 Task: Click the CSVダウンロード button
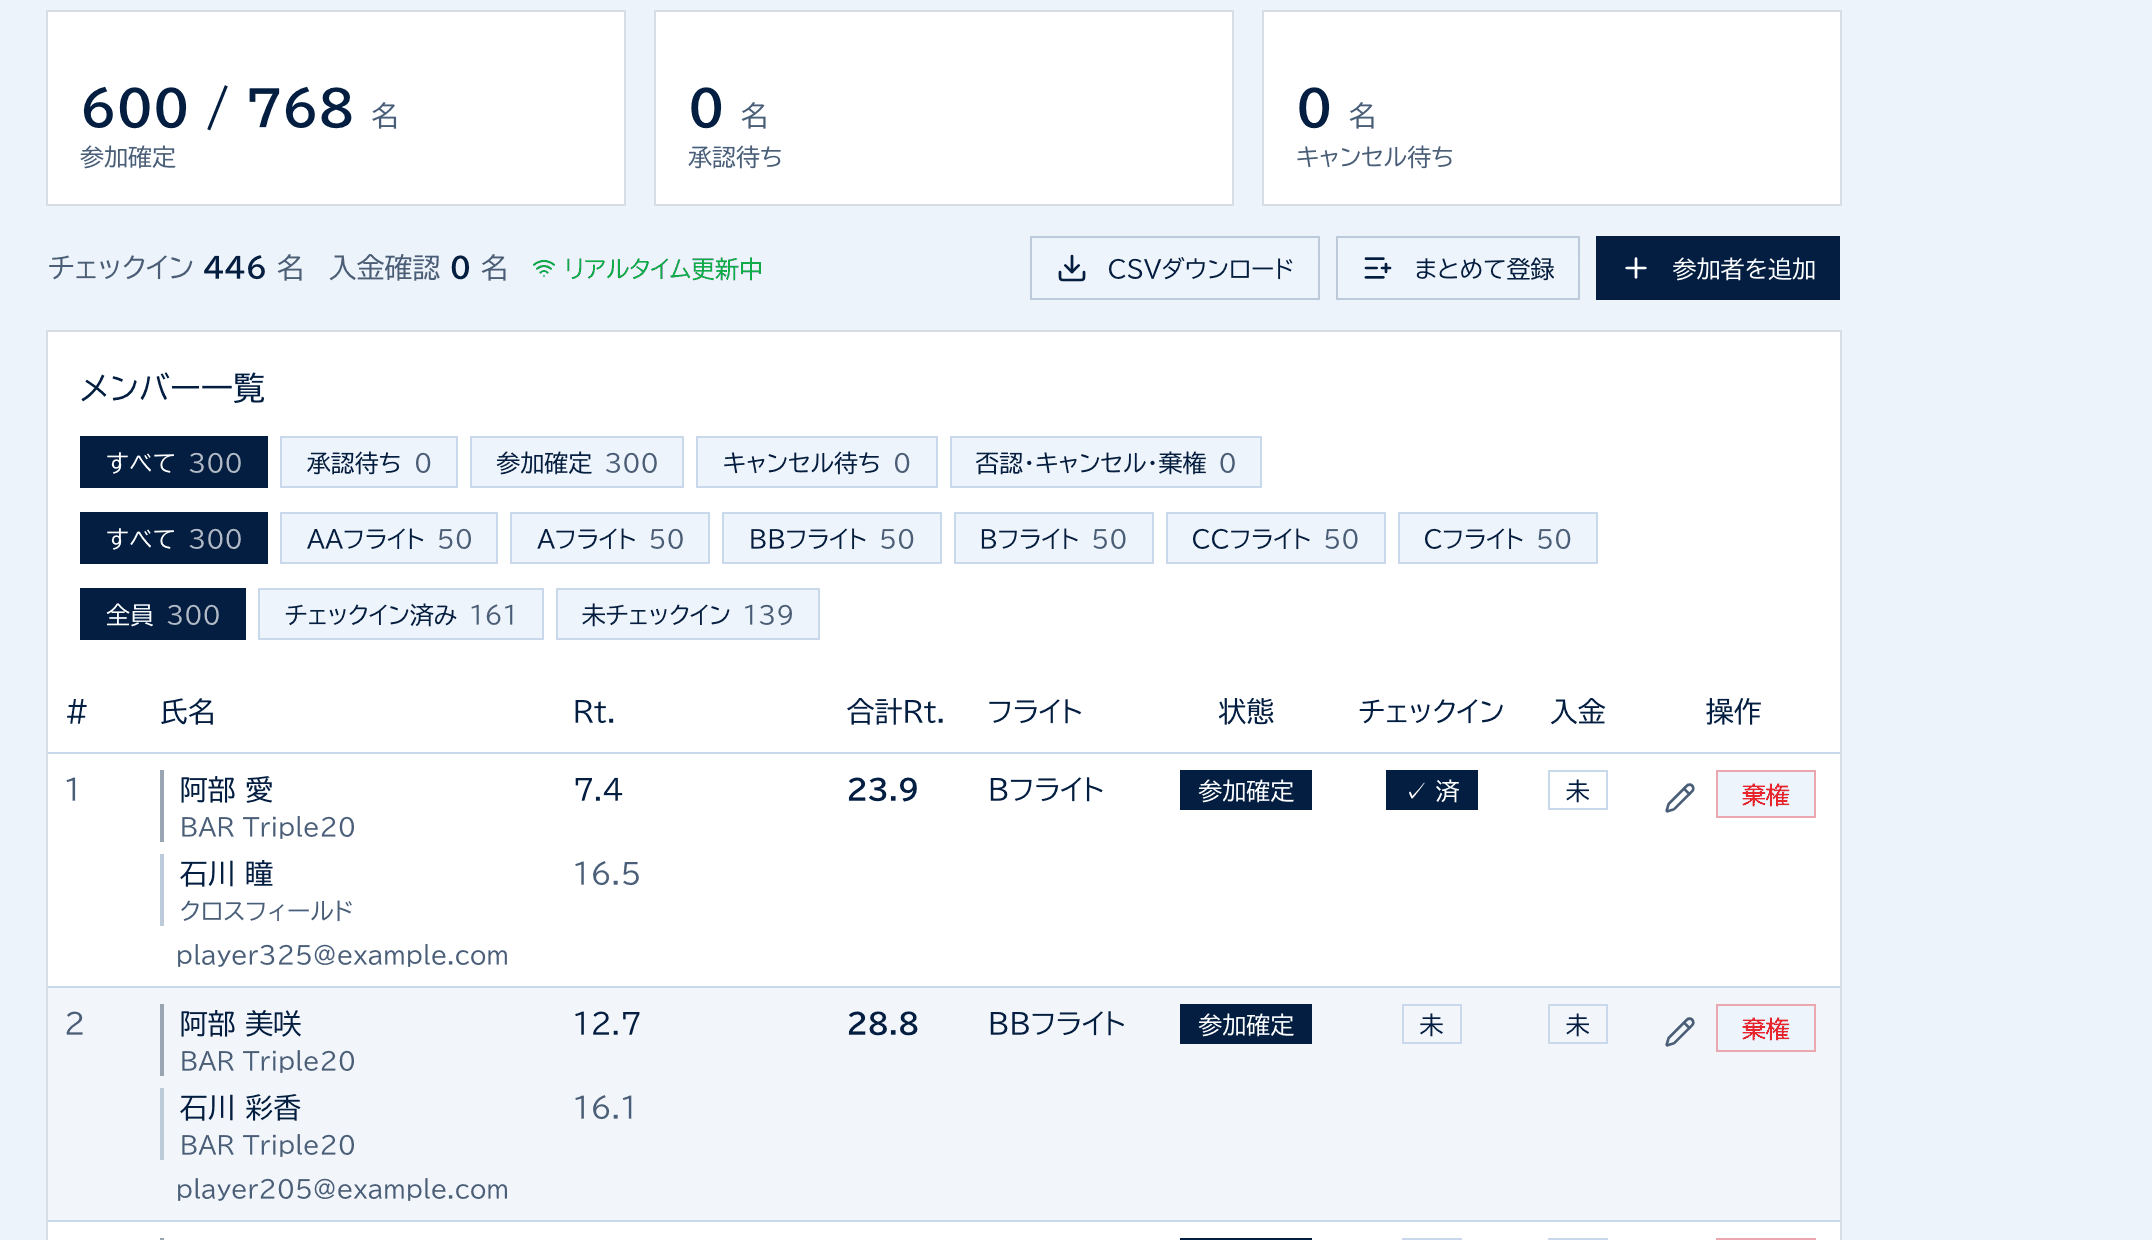(x=1175, y=268)
